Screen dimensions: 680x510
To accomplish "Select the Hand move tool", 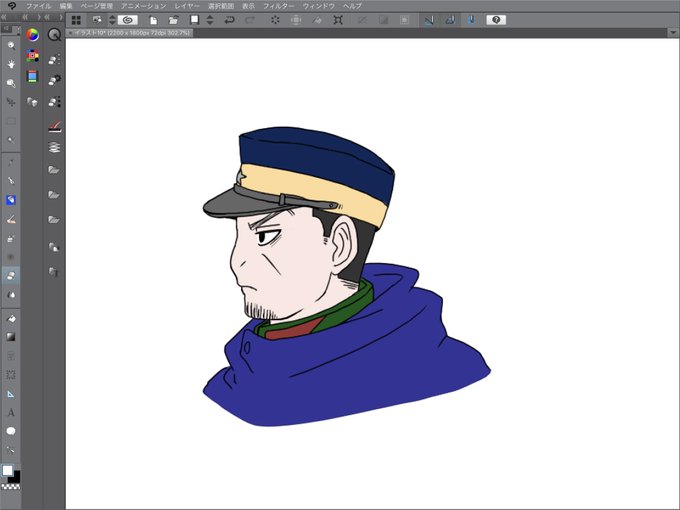I will tap(11, 64).
